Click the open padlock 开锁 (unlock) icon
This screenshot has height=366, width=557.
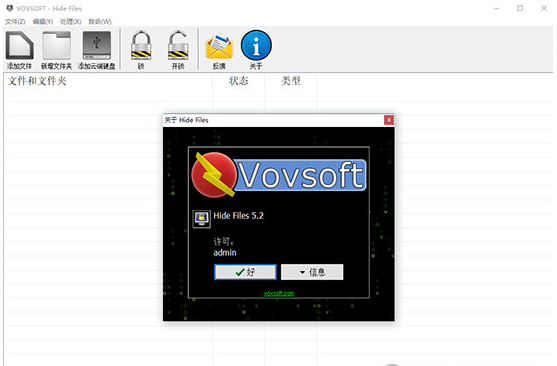tap(178, 45)
